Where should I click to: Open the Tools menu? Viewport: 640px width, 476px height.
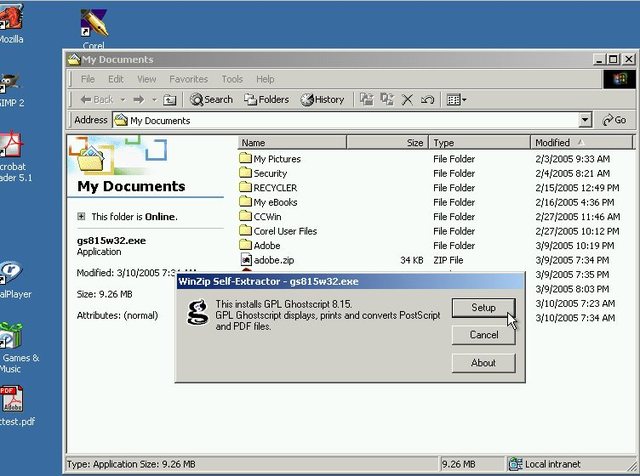click(x=232, y=79)
